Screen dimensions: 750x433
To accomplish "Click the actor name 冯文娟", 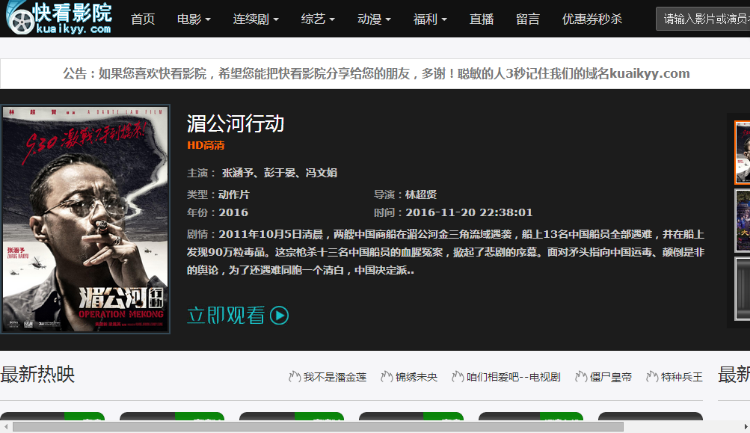I will 321,172.
